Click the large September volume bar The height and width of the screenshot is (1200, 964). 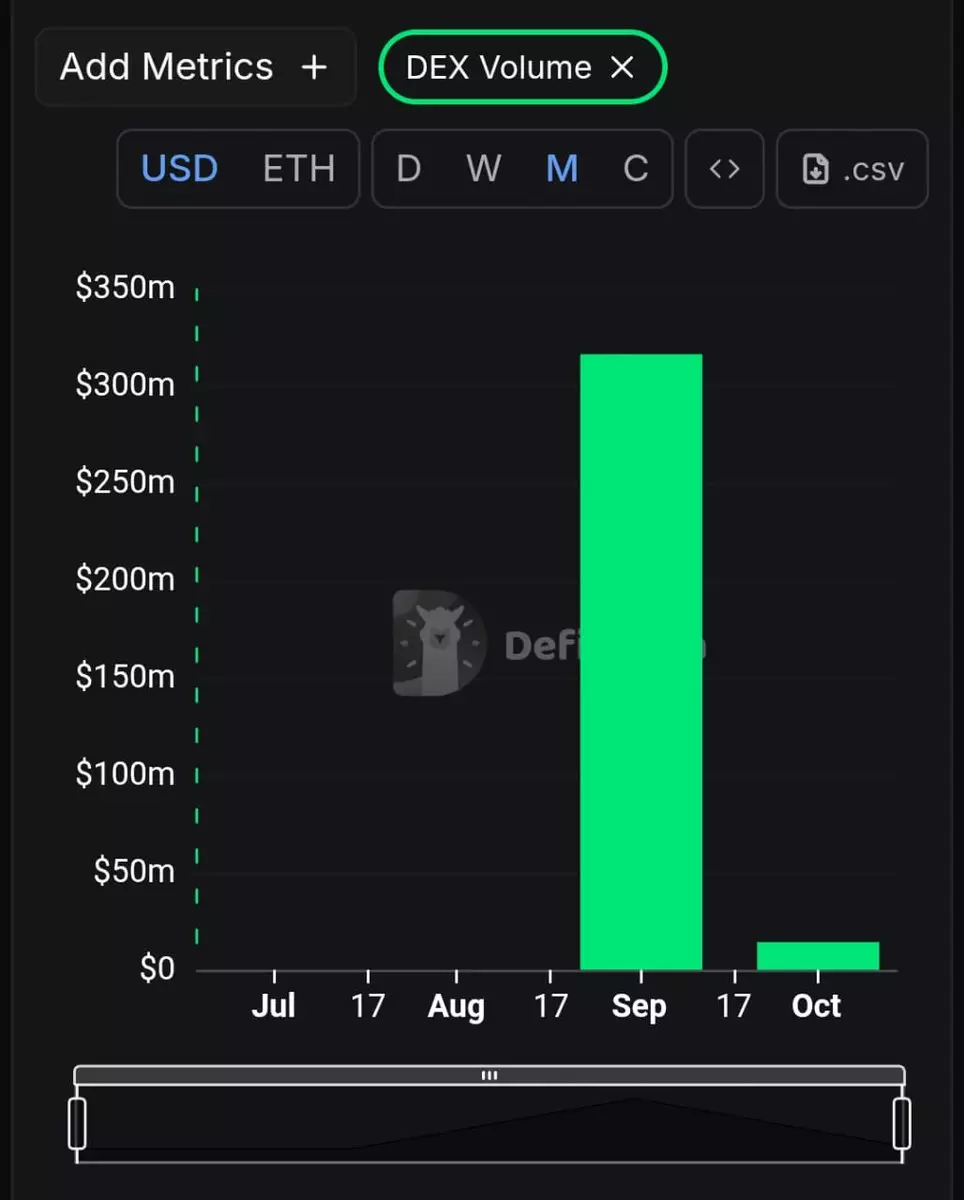click(x=641, y=660)
